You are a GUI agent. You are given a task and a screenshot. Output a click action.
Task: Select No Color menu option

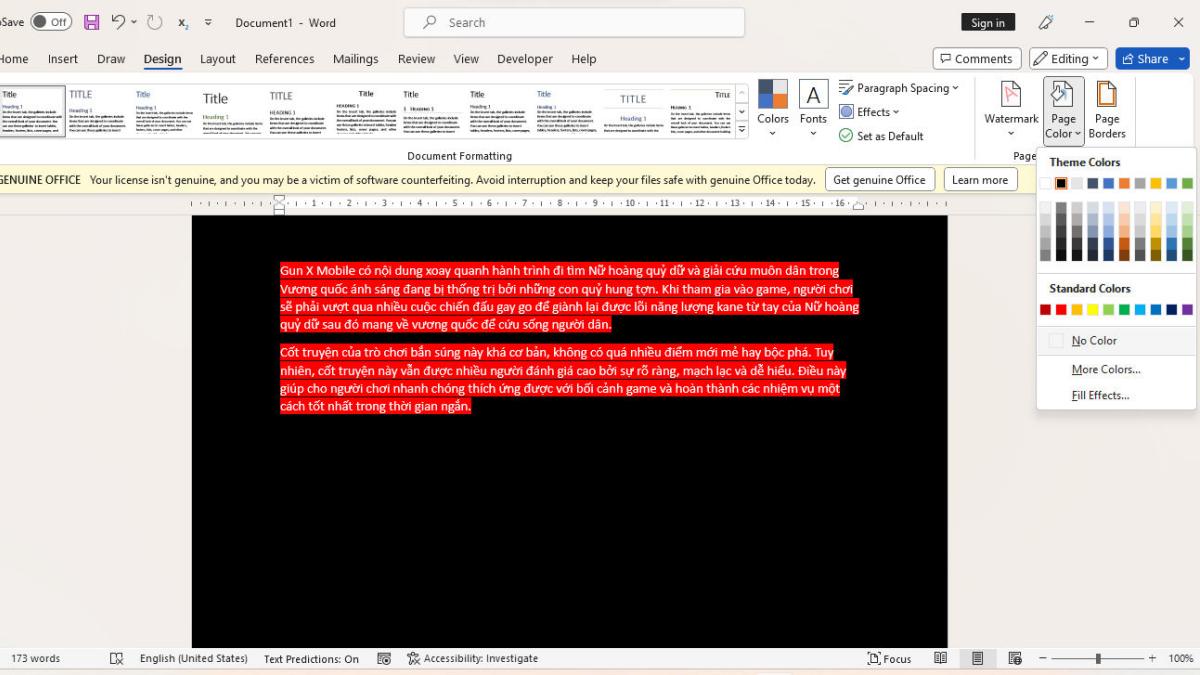[1094, 341]
